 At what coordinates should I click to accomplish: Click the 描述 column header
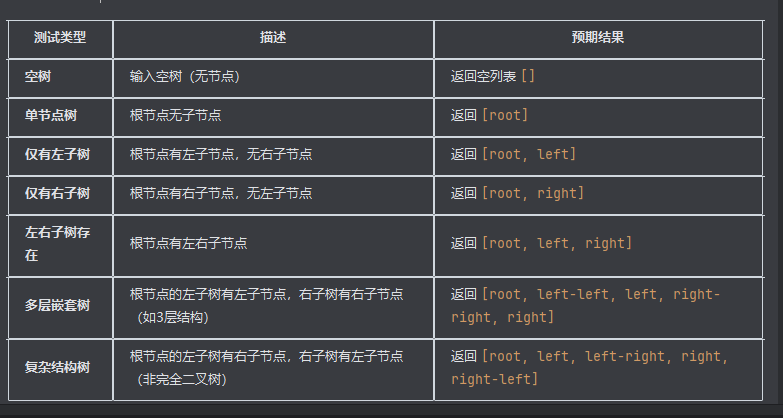273,38
